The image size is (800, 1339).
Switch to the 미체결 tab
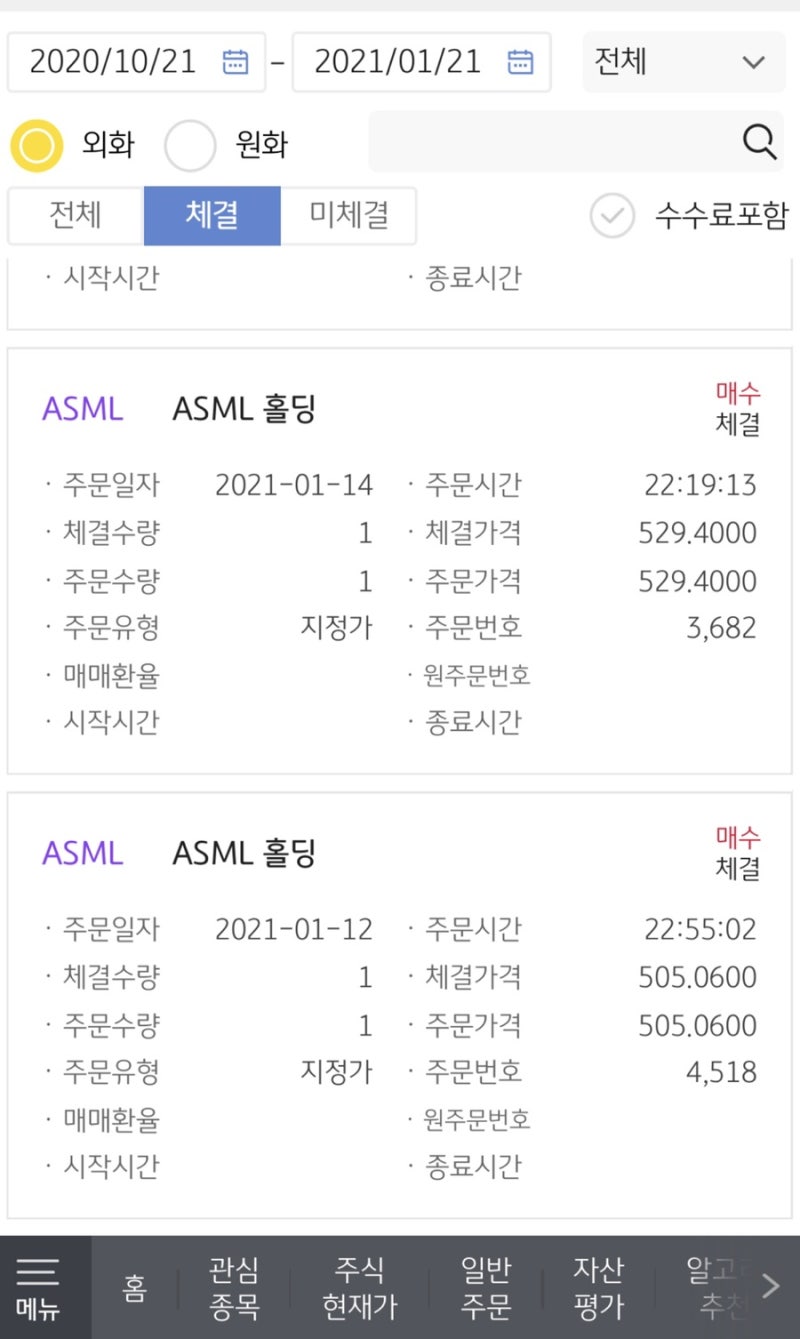tap(348, 215)
